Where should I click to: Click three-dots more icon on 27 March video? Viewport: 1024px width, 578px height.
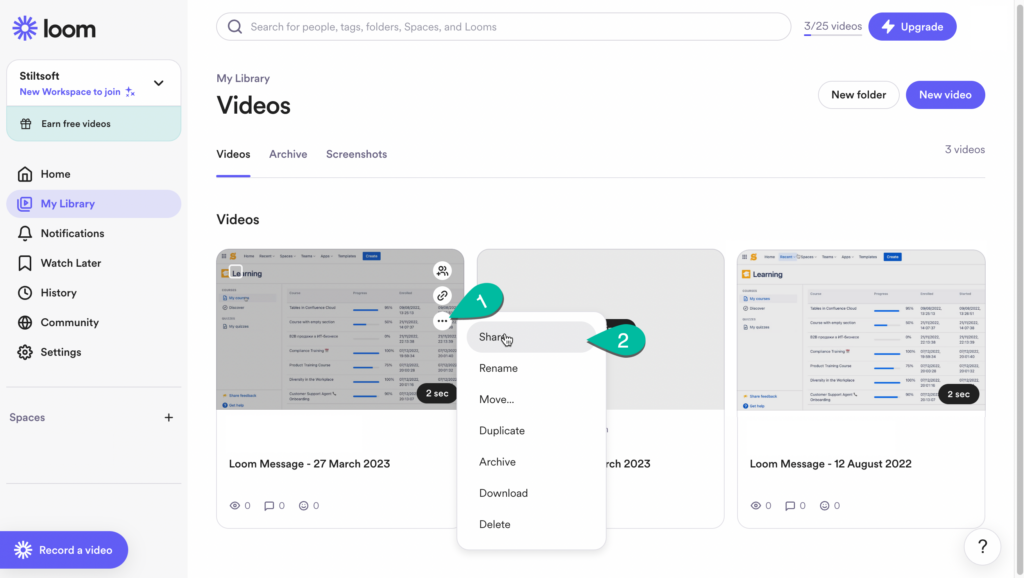(442, 321)
